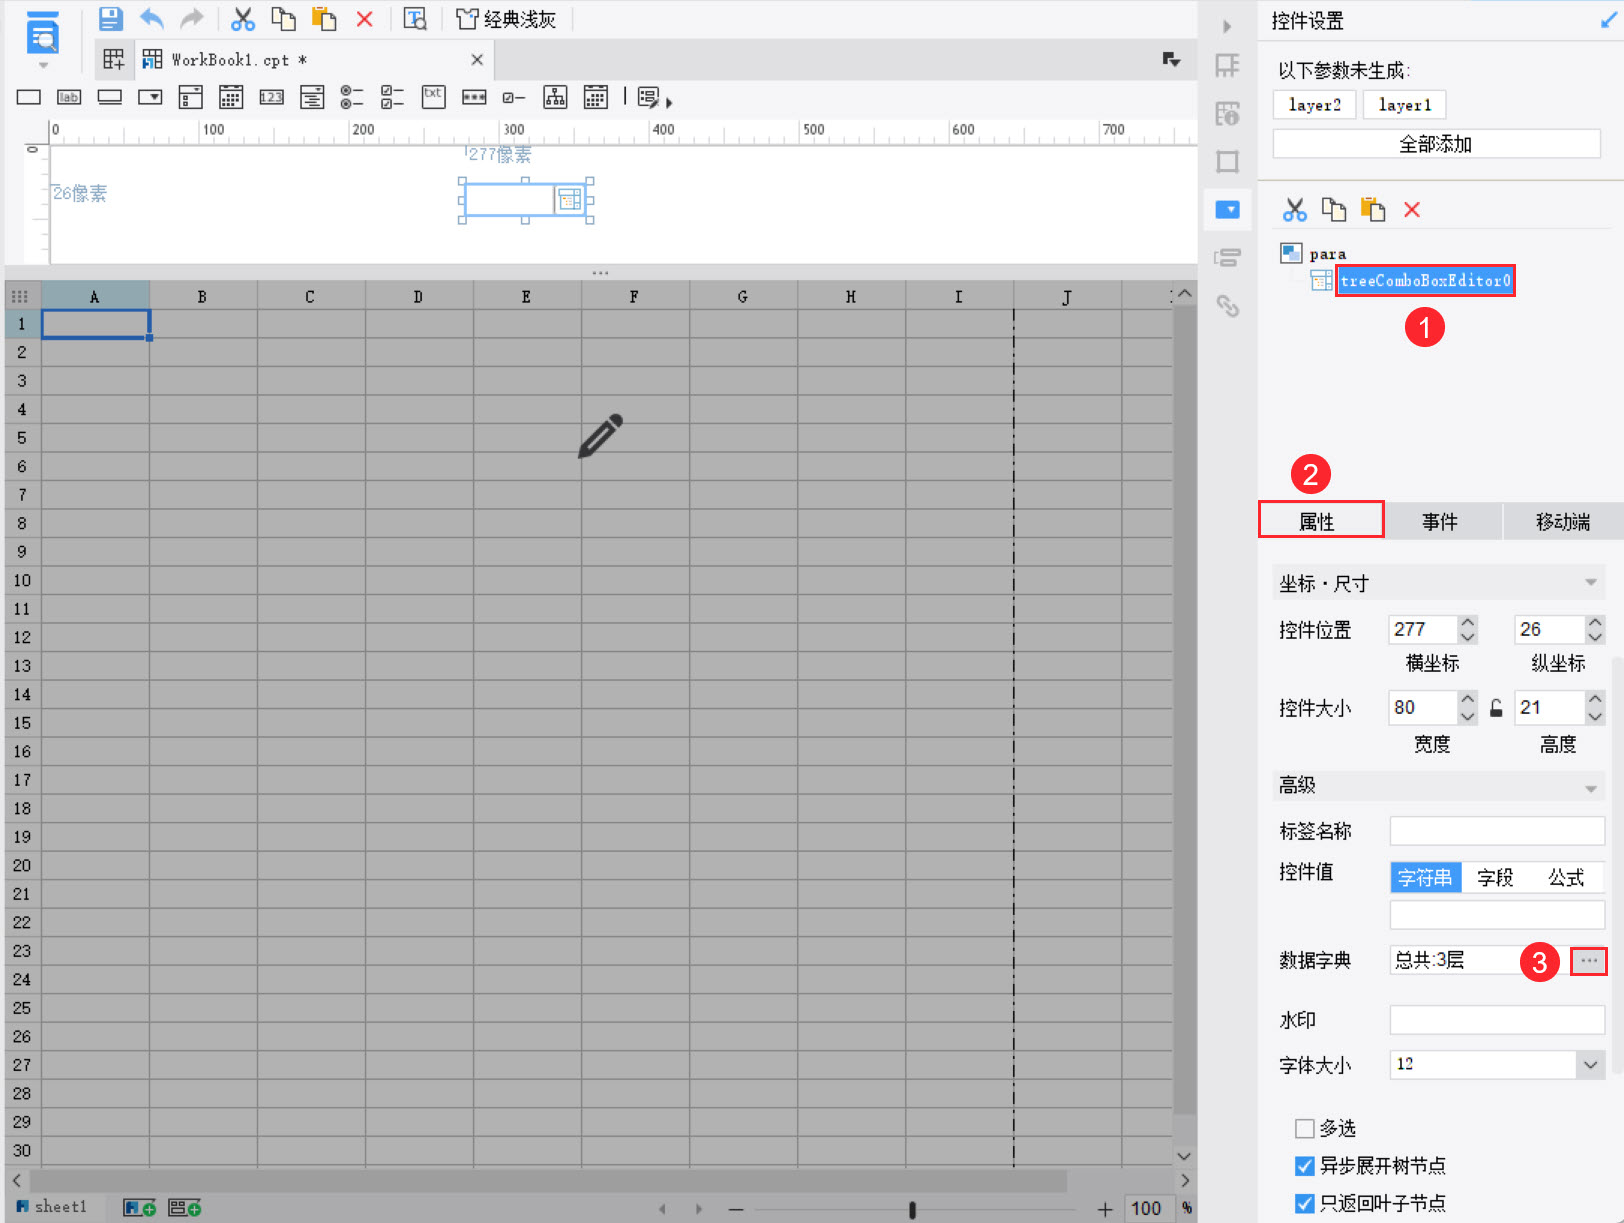Image resolution: width=1624 pixels, height=1223 pixels.
Task: Select 字段 as the widget value type
Action: pyautogui.click(x=1495, y=877)
